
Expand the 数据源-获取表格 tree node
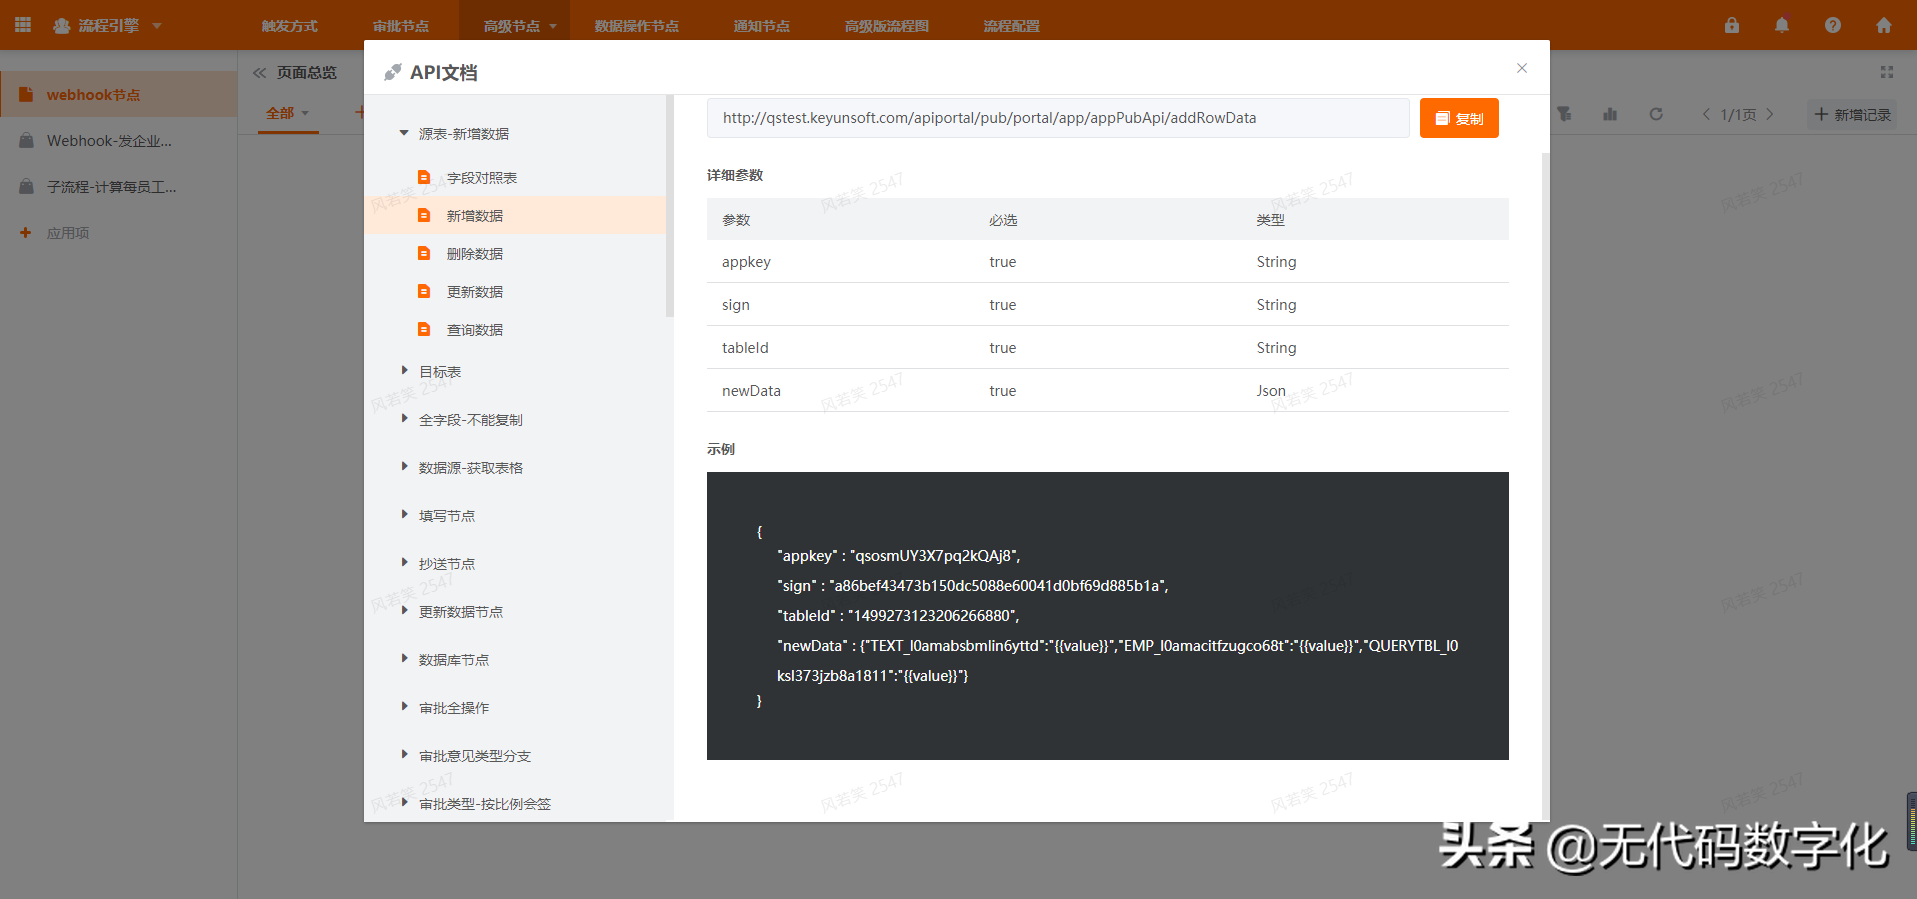404,466
